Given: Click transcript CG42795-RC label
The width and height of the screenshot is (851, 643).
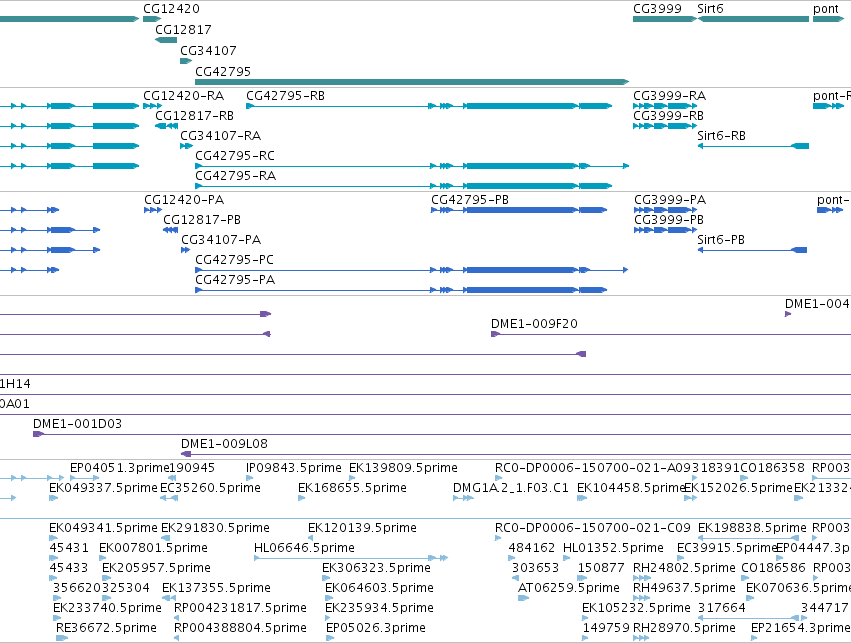Looking at the screenshot, I should click(235, 156).
